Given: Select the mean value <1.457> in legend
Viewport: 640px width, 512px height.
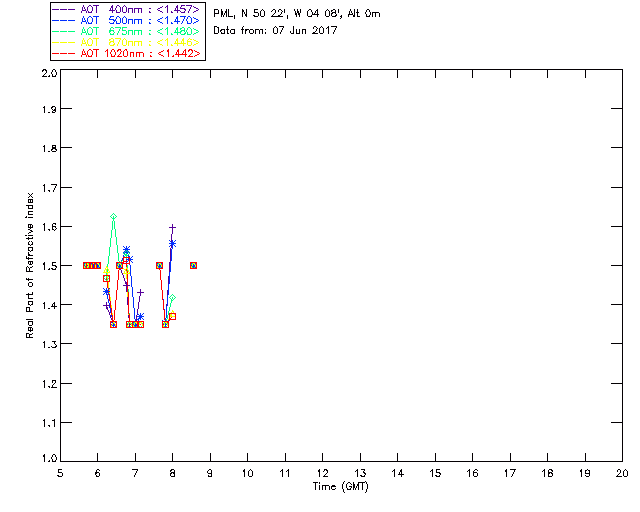Looking at the screenshot, I should (x=178, y=9).
